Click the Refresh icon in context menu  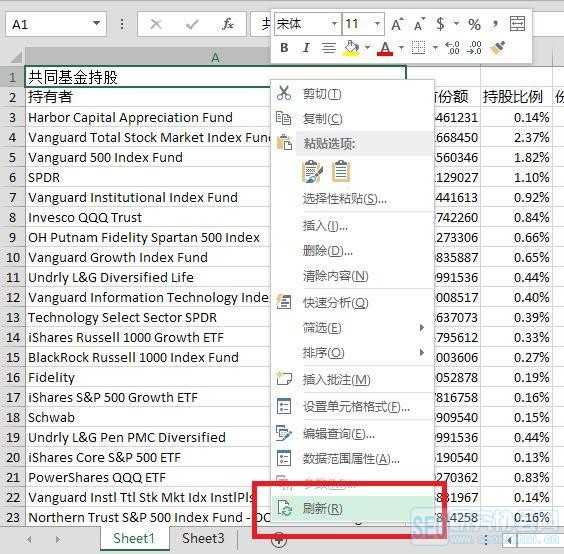coord(285,508)
